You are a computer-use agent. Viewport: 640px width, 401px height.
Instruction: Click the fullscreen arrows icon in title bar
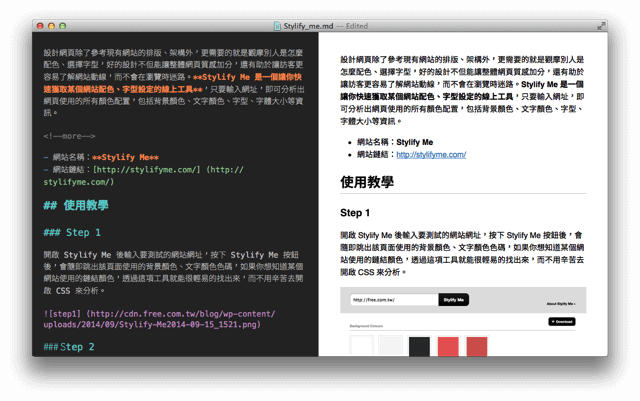(600, 26)
